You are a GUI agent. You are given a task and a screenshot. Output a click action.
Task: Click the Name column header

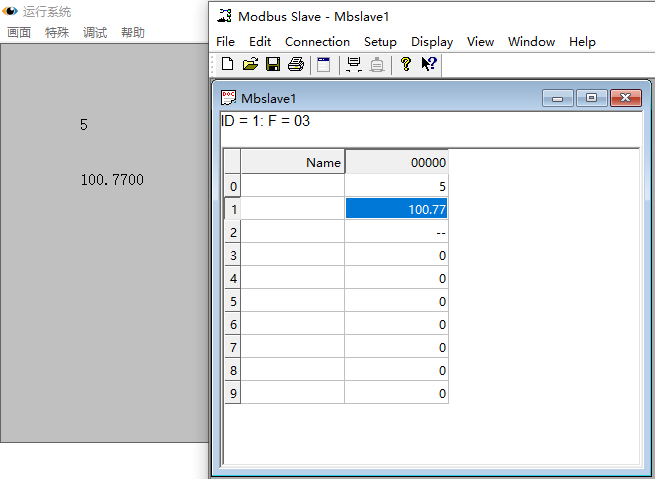[293, 162]
